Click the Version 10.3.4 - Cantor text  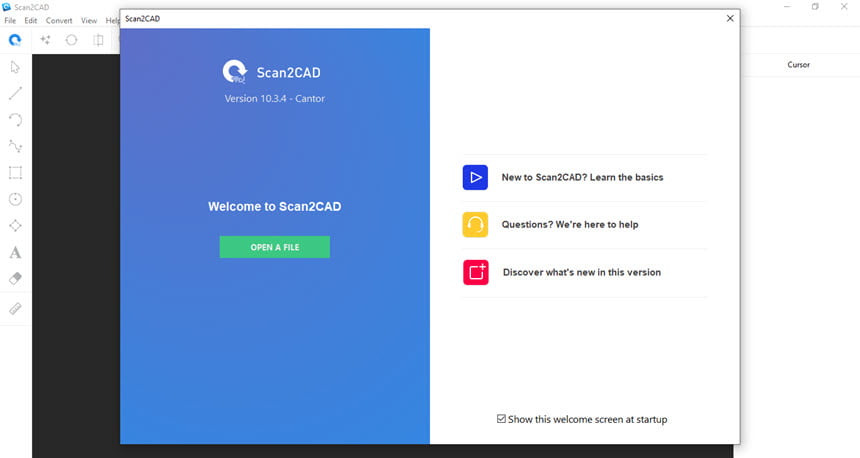pos(275,99)
